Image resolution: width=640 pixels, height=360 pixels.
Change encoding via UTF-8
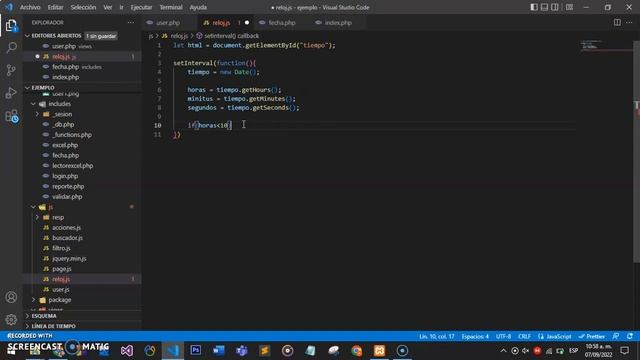(x=503, y=336)
